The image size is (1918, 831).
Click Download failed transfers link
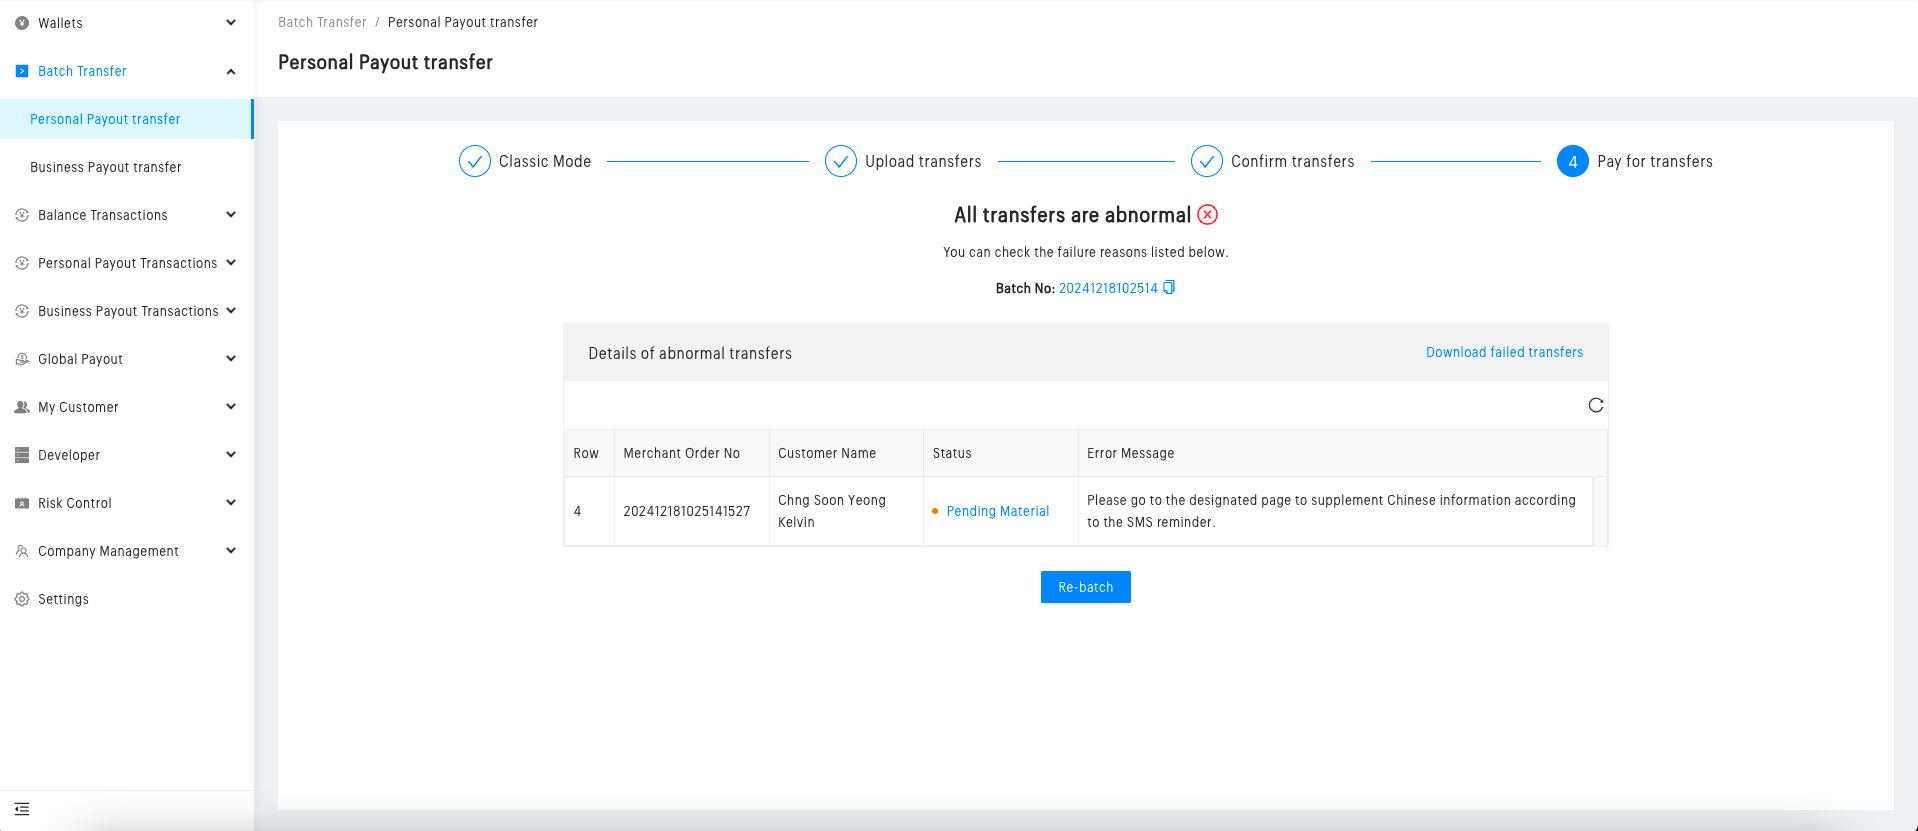(1504, 352)
